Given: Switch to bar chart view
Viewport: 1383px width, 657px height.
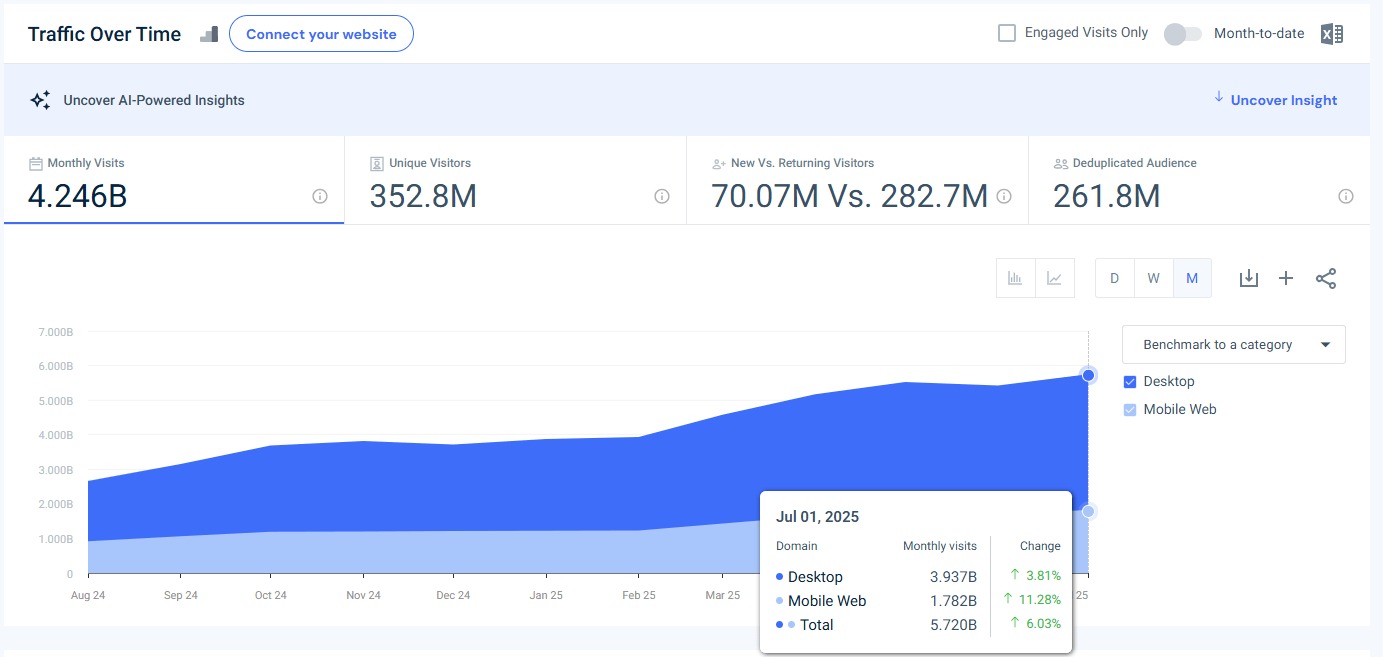Looking at the screenshot, I should (x=1015, y=278).
